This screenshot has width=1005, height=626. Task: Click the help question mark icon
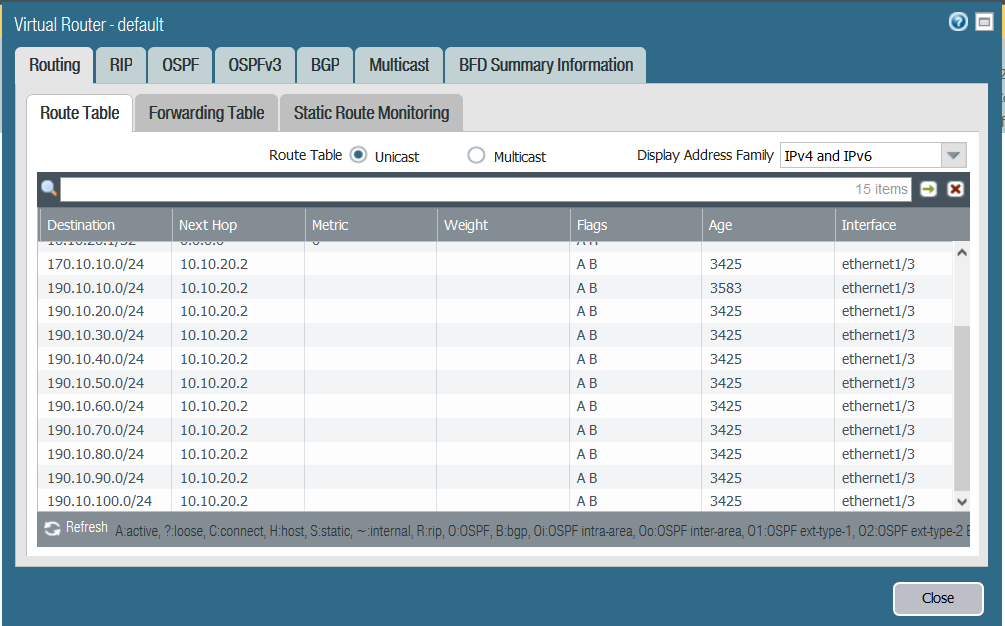coord(958,22)
